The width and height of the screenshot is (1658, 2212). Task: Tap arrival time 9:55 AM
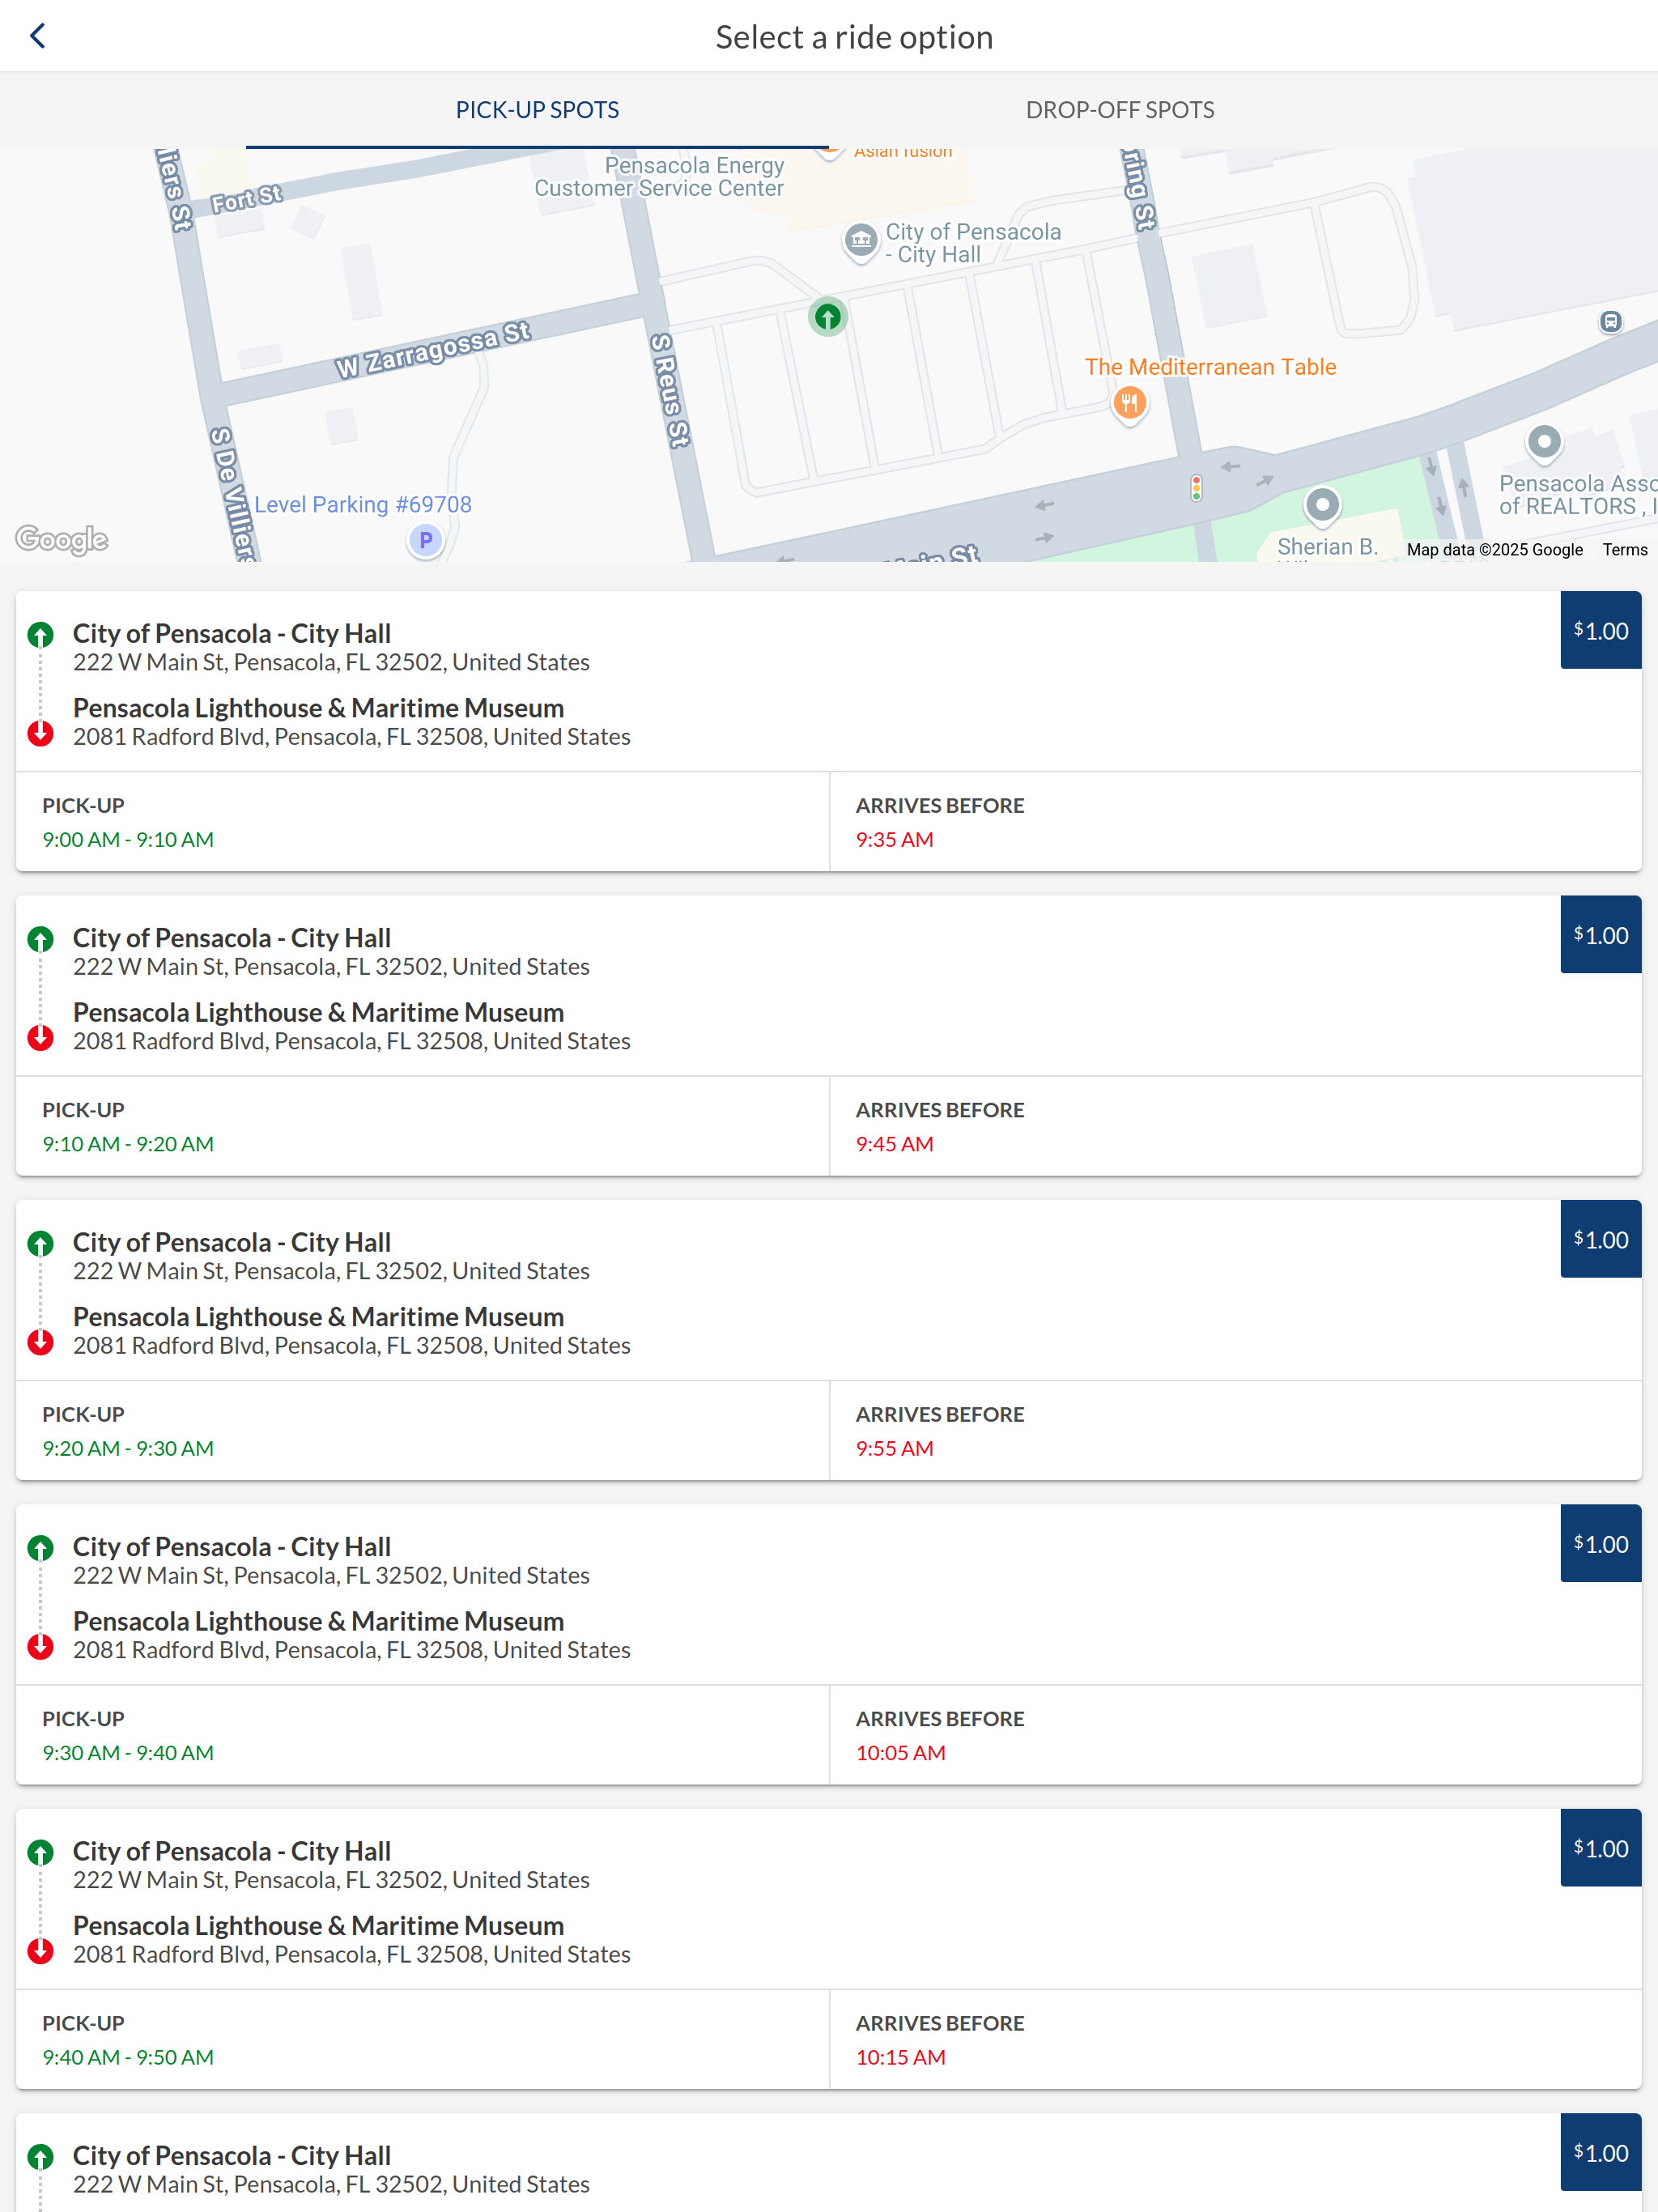tap(894, 1449)
